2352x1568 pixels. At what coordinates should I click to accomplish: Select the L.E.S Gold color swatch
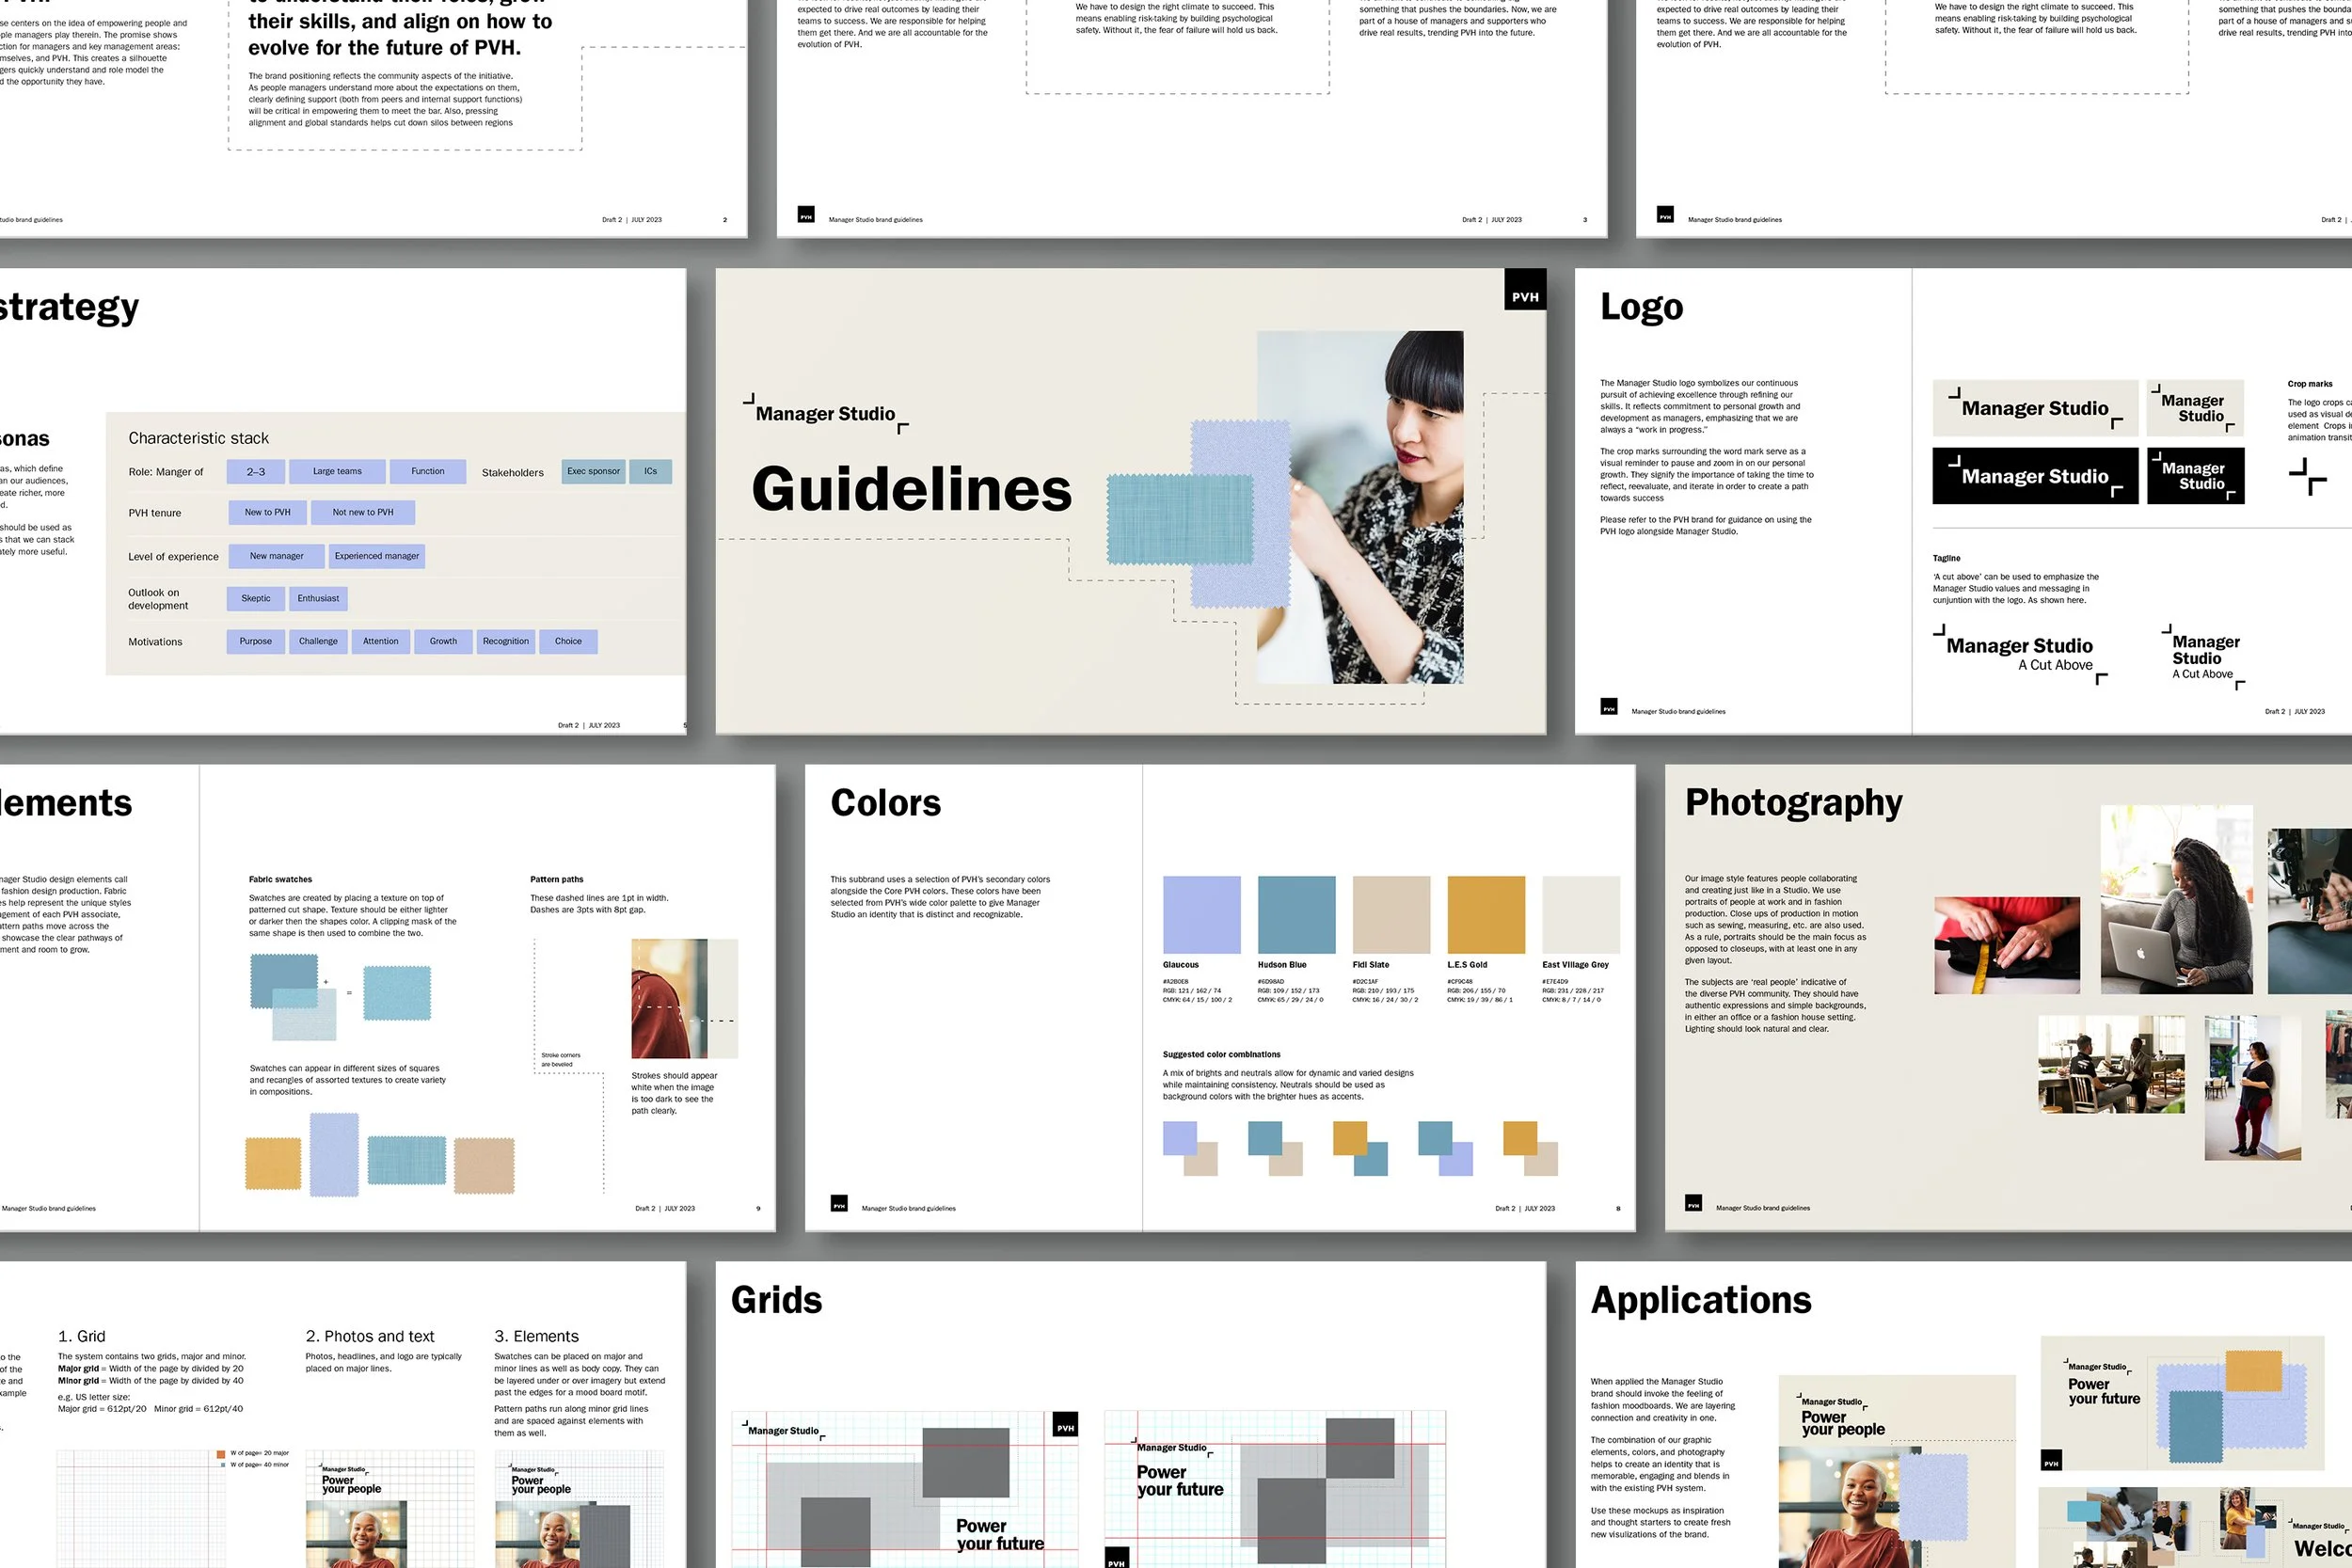click(x=1486, y=914)
